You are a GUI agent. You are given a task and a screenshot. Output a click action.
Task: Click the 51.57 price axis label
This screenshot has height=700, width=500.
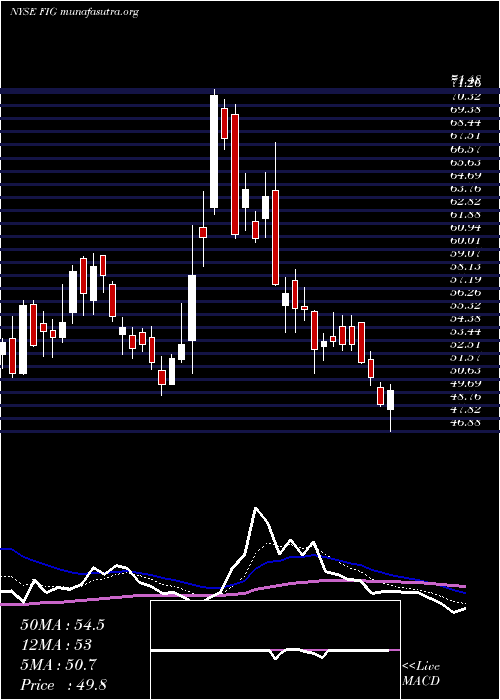point(466,358)
